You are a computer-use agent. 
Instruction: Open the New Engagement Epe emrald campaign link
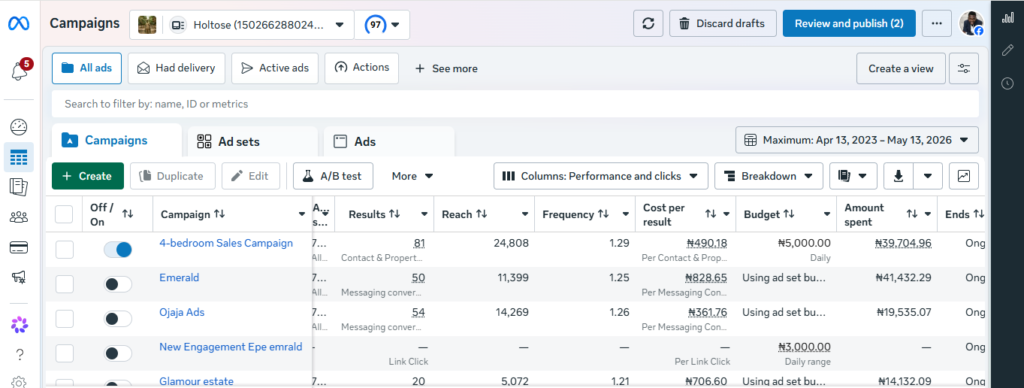pyautogui.click(x=231, y=347)
